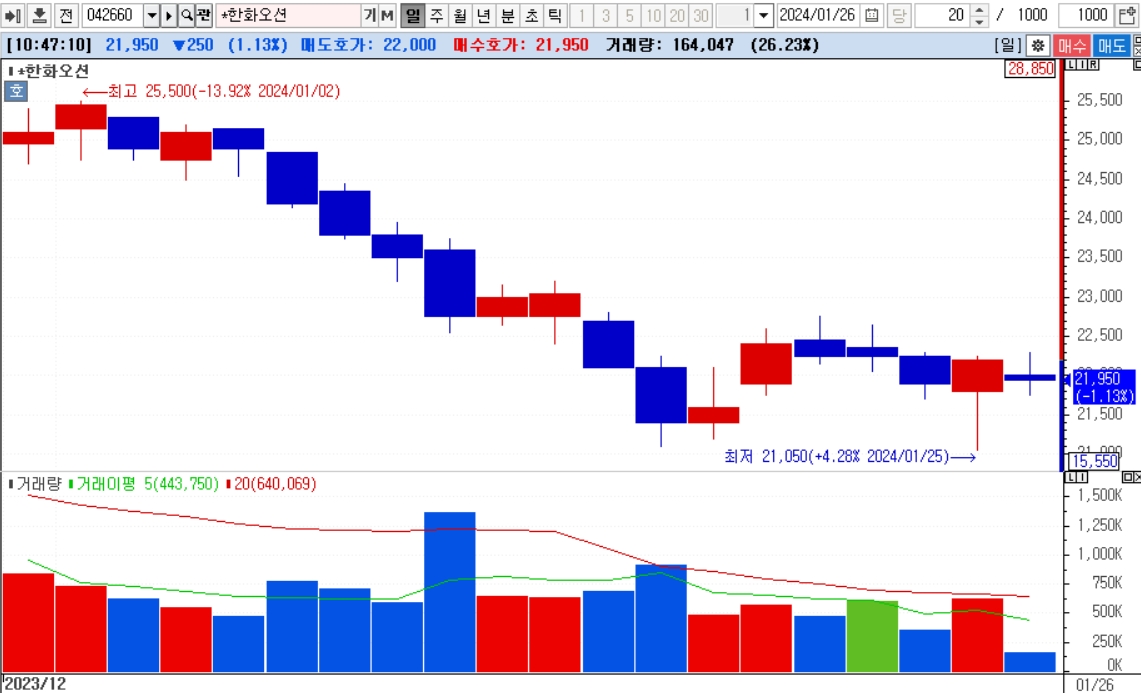Click the 전 button beside stock code
The image size is (1141, 693).
(x=66, y=15)
